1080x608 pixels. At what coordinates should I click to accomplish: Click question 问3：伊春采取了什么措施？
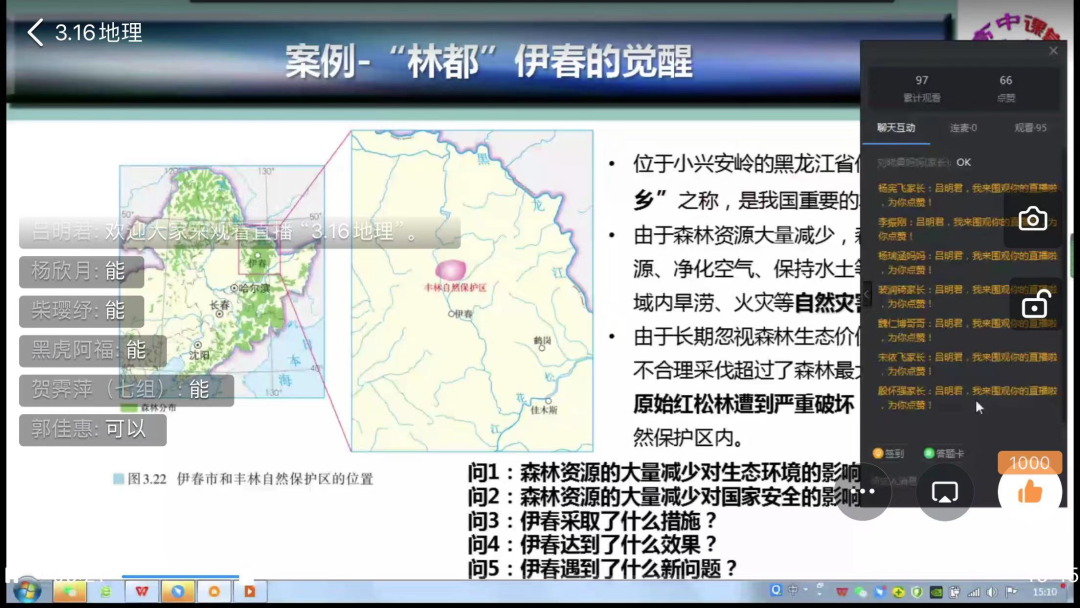(x=593, y=521)
